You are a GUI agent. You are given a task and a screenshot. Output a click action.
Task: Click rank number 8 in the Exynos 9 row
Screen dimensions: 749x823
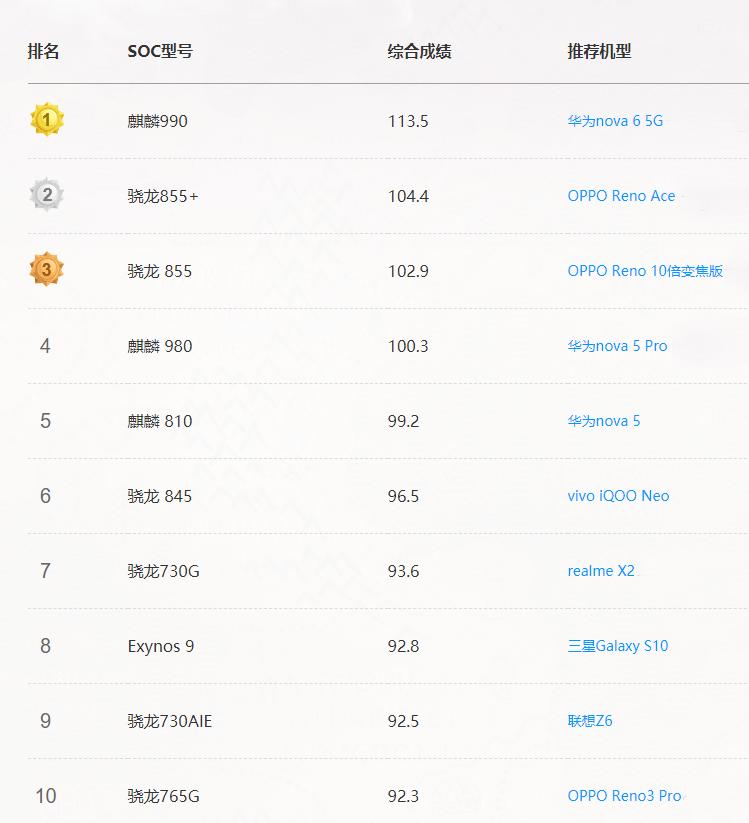pos(45,646)
